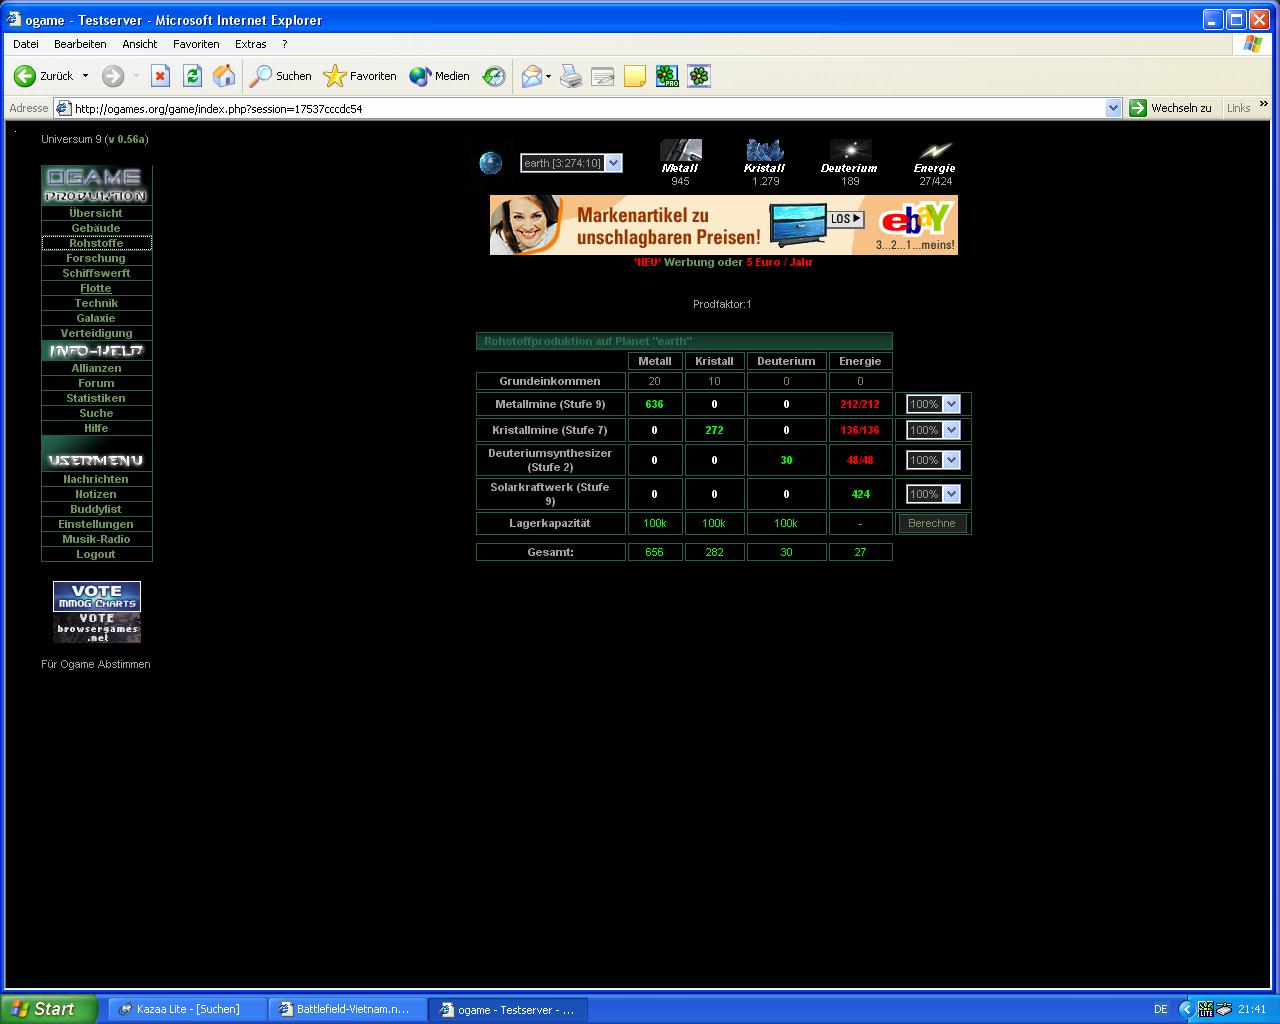The height and width of the screenshot is (1024, 1280).
Task: Click the Refresh page icon
Action: tap(192, 76)
